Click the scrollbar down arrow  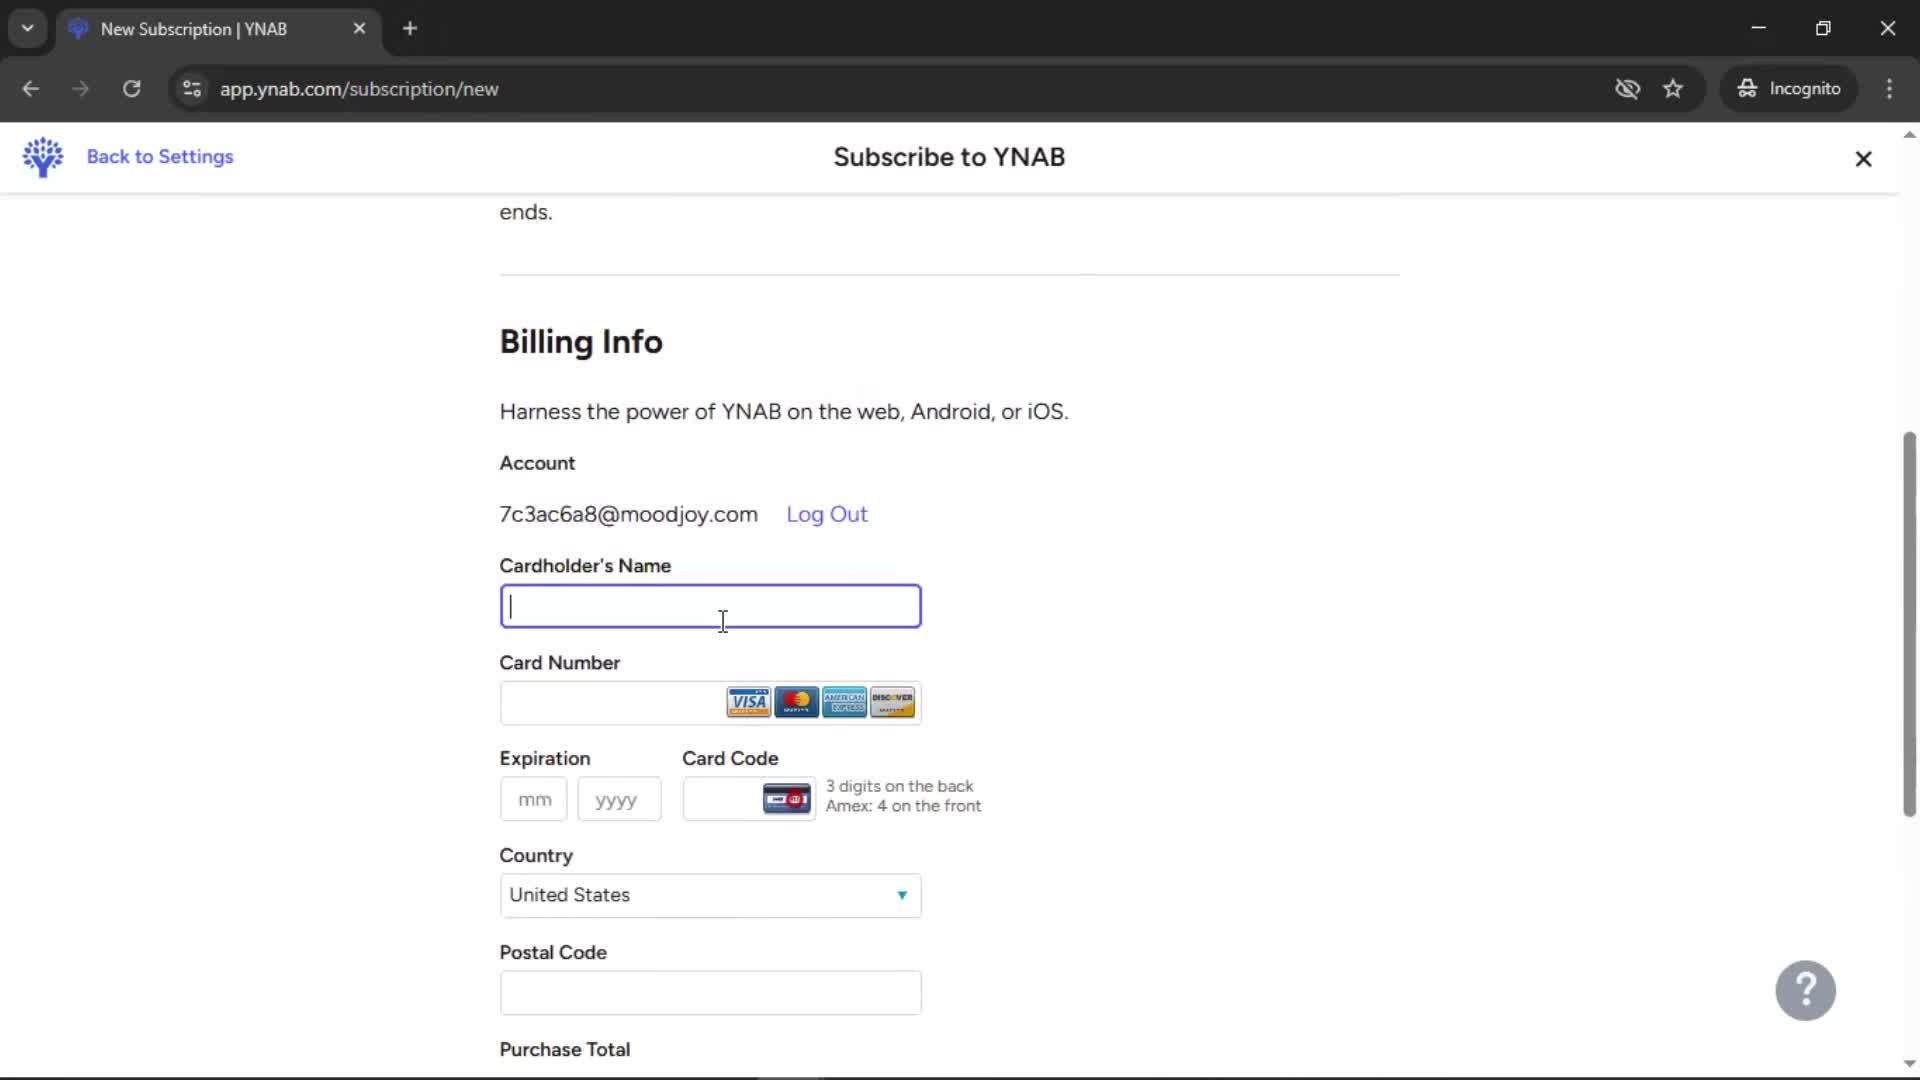(1909, 1064)
